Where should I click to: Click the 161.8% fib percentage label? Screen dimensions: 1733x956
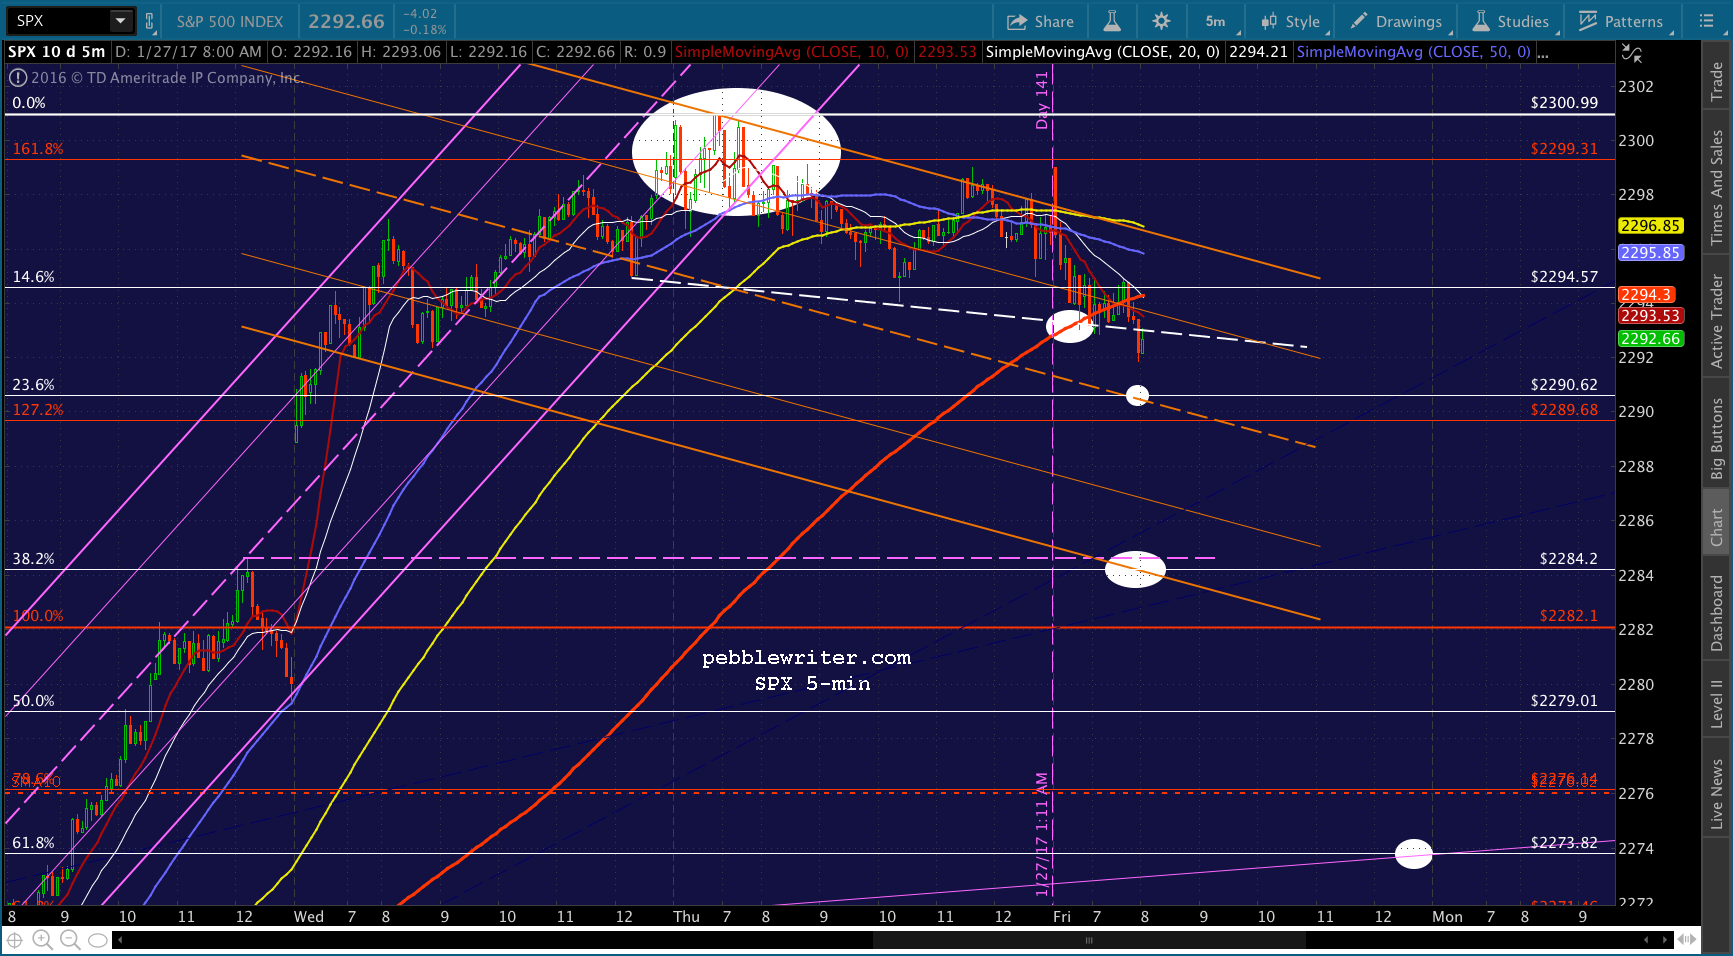click(38, 149)
